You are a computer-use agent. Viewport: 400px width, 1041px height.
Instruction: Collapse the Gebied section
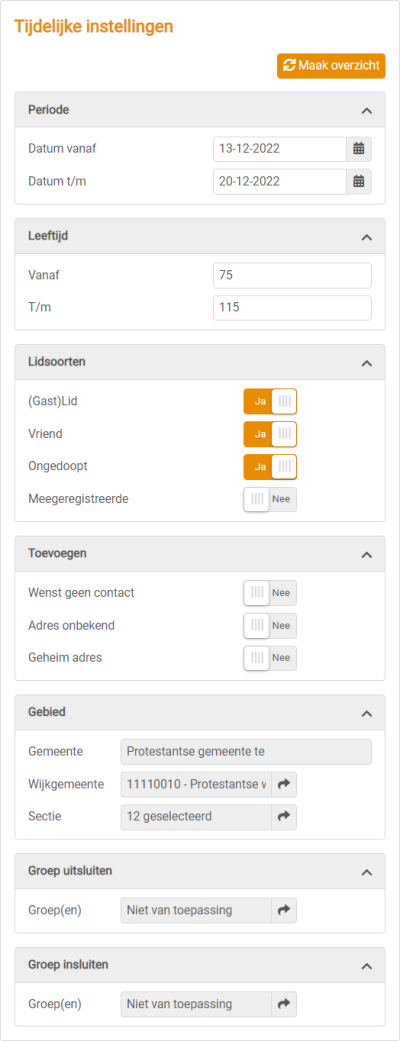point(366,714)
